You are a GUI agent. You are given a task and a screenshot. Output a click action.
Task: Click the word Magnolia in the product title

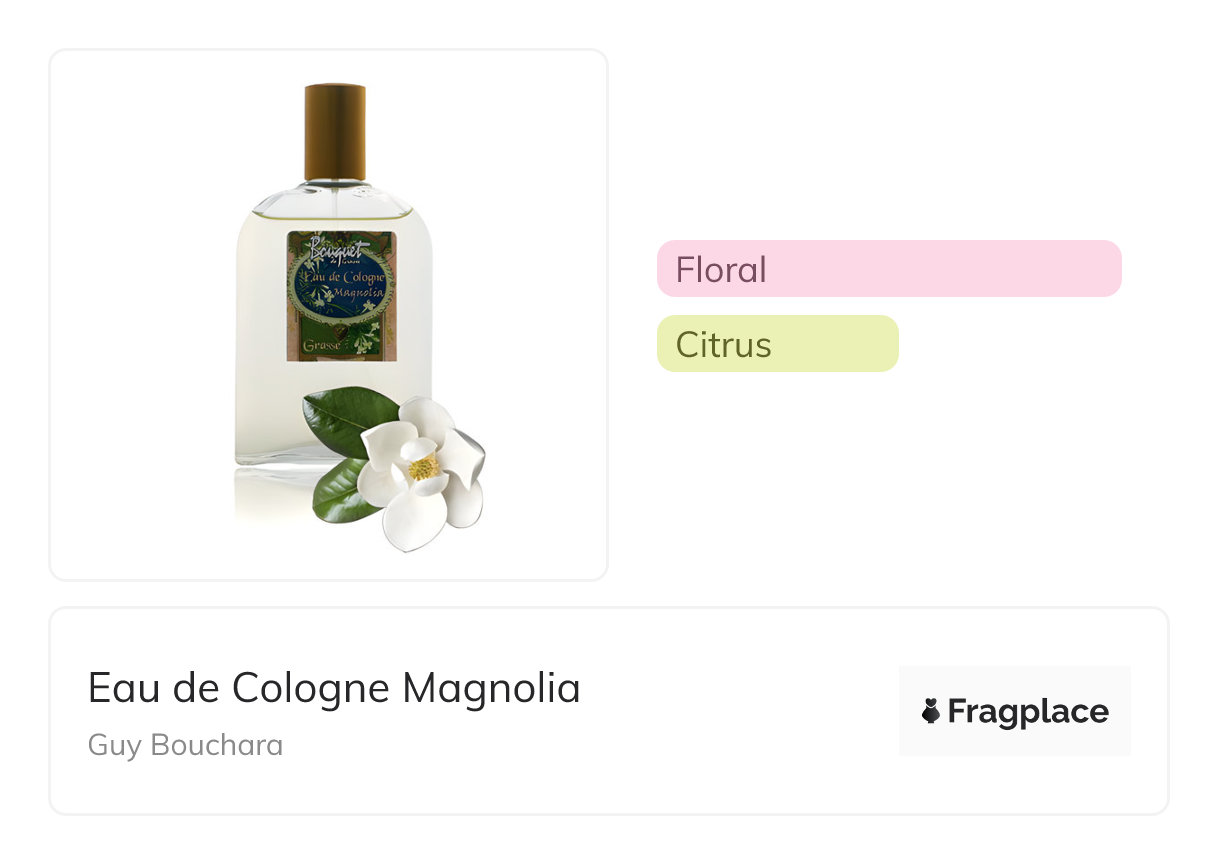pyautogui.click(x=491, y=688)
